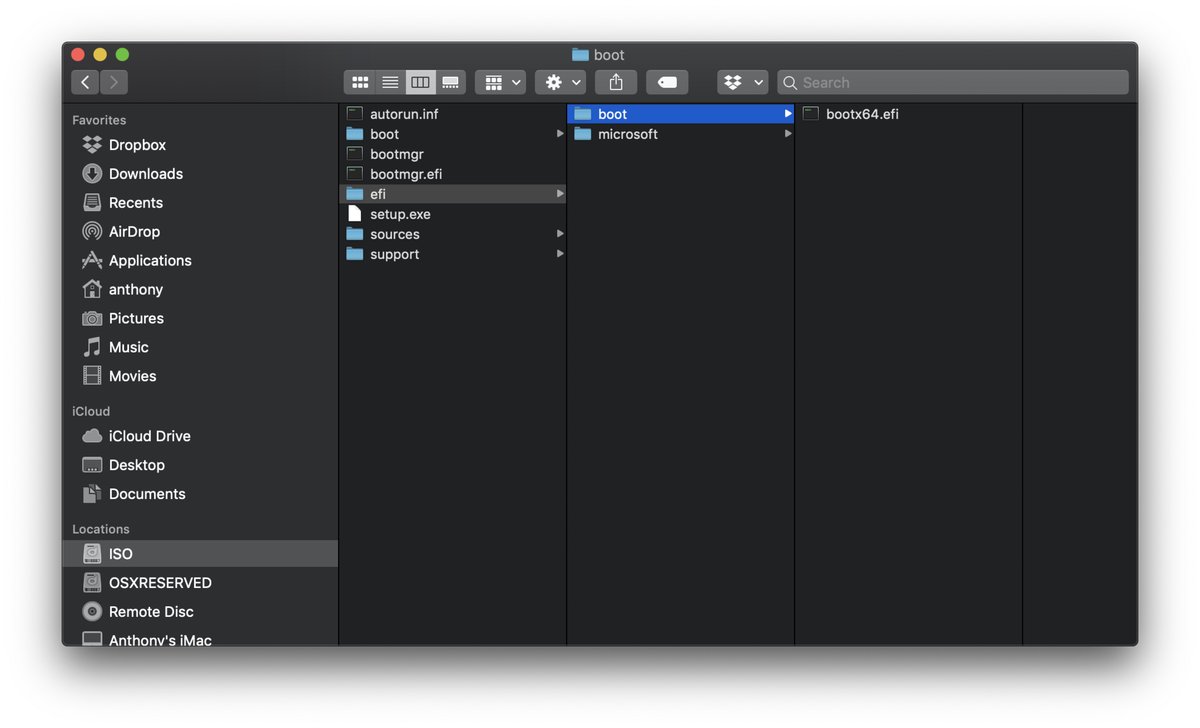This screenshot has width=1200, height=728.
Task: Select setup.exe in the file list
Action: (399, 214)
